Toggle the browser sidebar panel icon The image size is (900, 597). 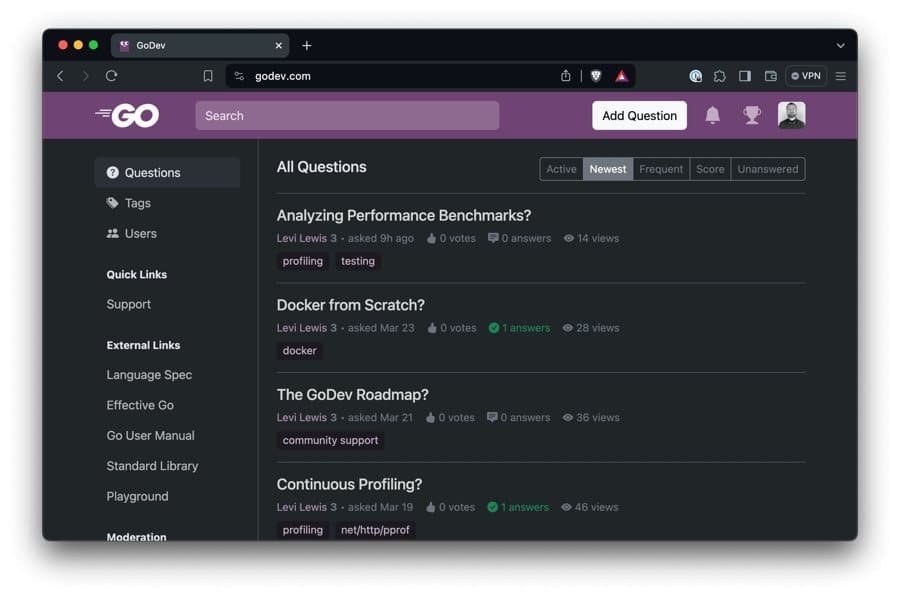pyautogui.click(x=745, y=76)
